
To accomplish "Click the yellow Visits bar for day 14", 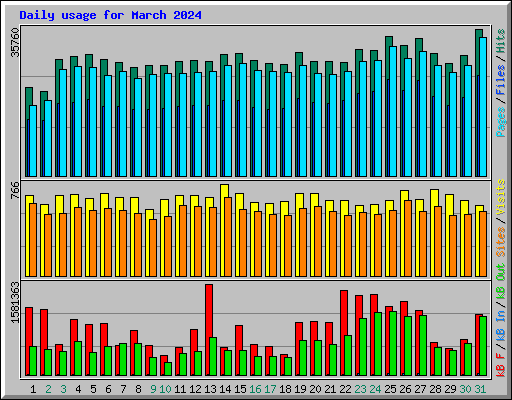I will 224,230.
